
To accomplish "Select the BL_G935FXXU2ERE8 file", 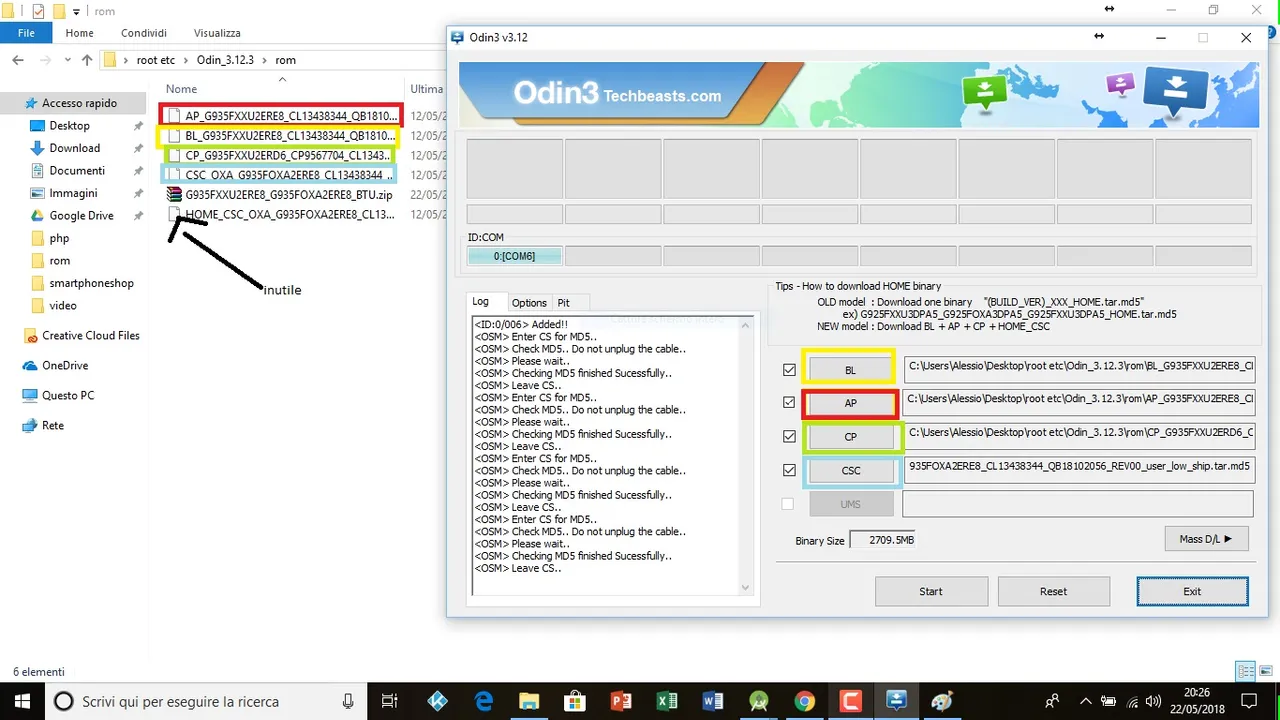I will [x=282, y=136].
